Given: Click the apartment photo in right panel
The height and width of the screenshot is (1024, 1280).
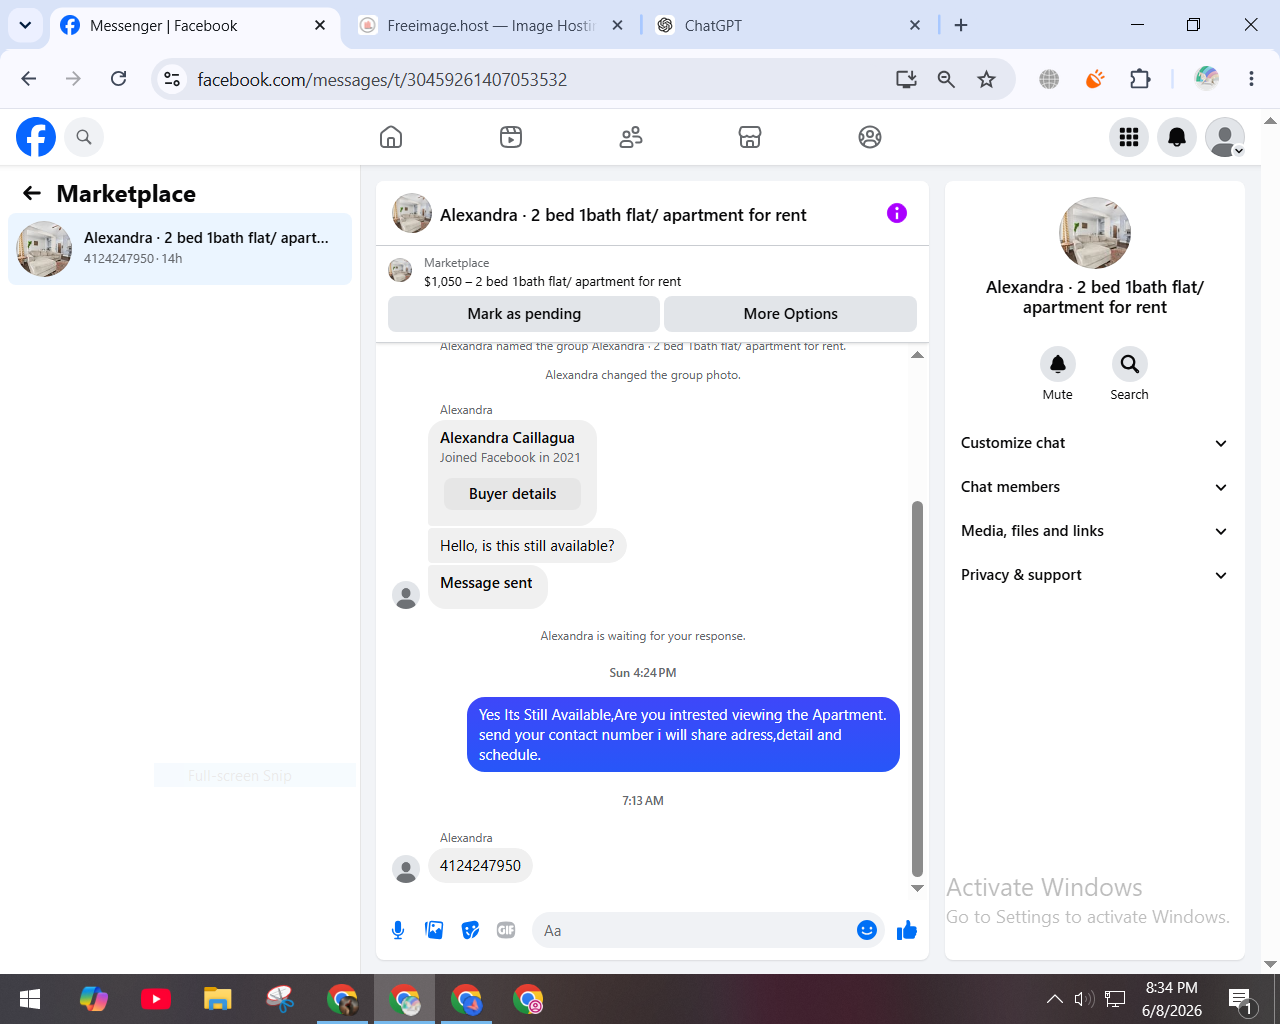Looking at the screenshot, I should coord(1095,233).
